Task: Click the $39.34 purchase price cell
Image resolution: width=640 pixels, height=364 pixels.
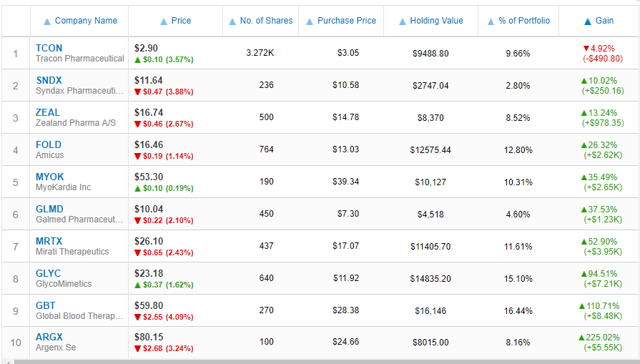Action: pyautogui.click(x=346, y=182)
